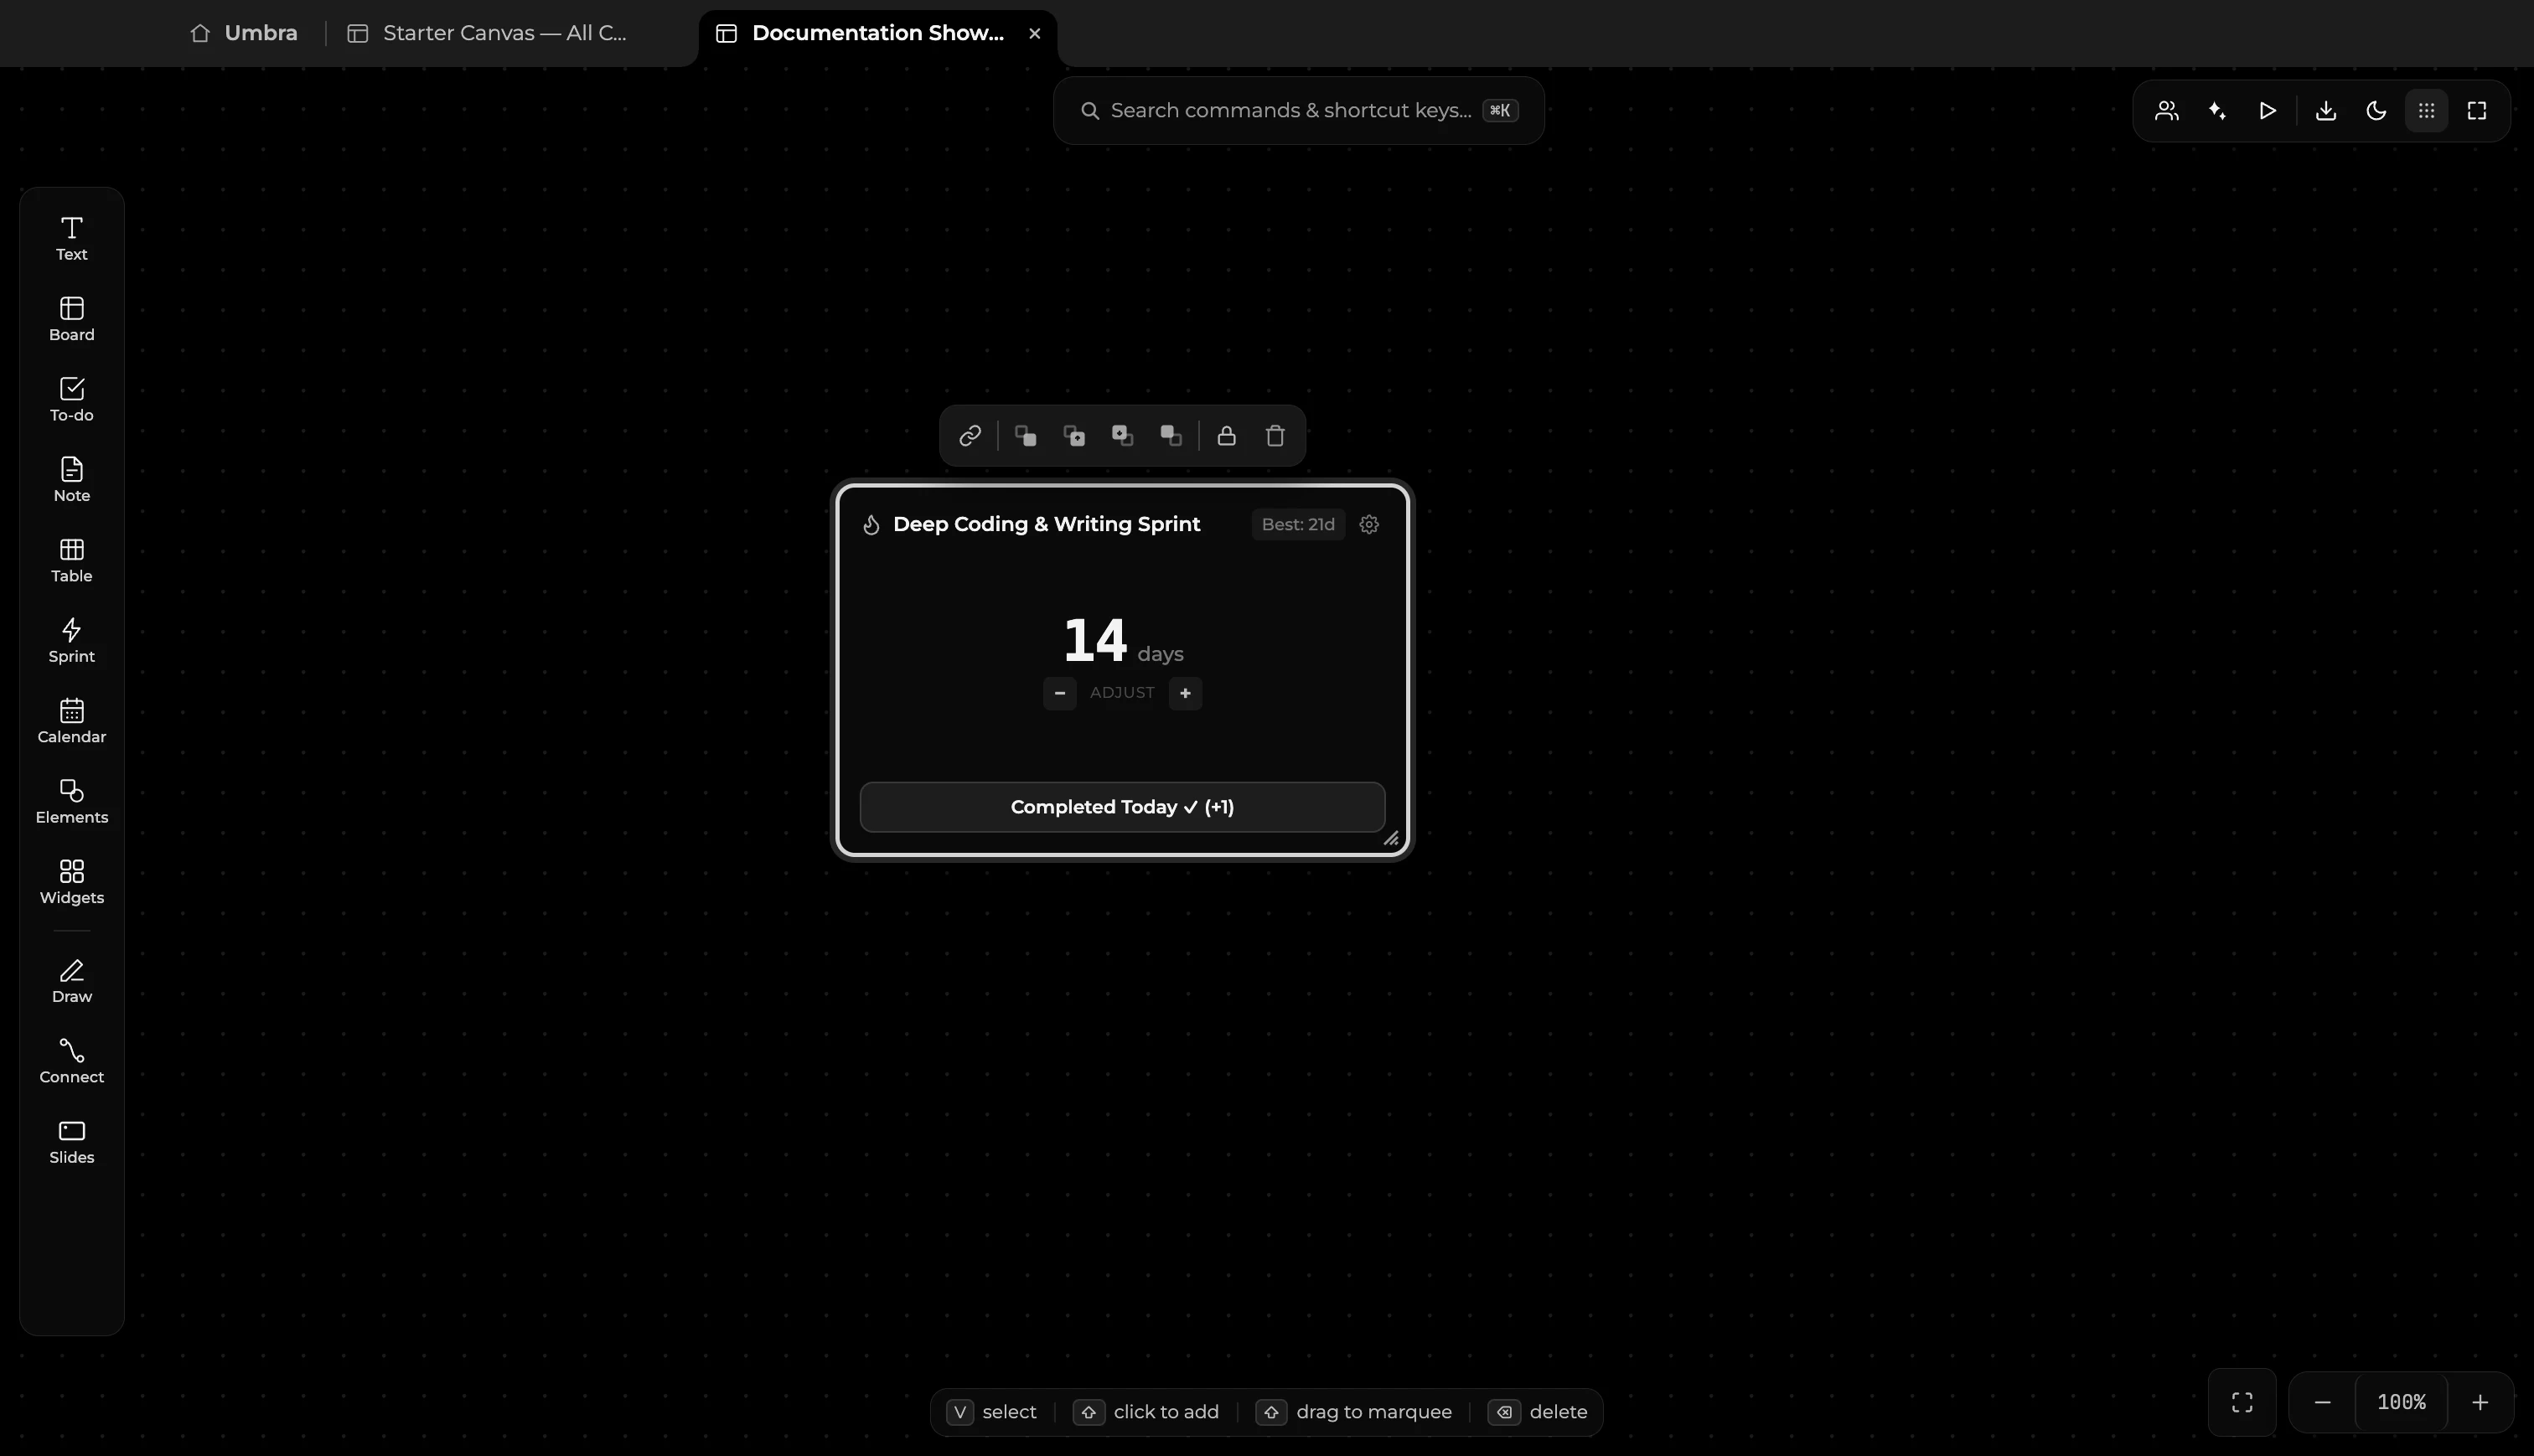Open the Slides tool
This screenshot has width=2534, height=1456.
pyautogui.click(x=71, y=1143)
